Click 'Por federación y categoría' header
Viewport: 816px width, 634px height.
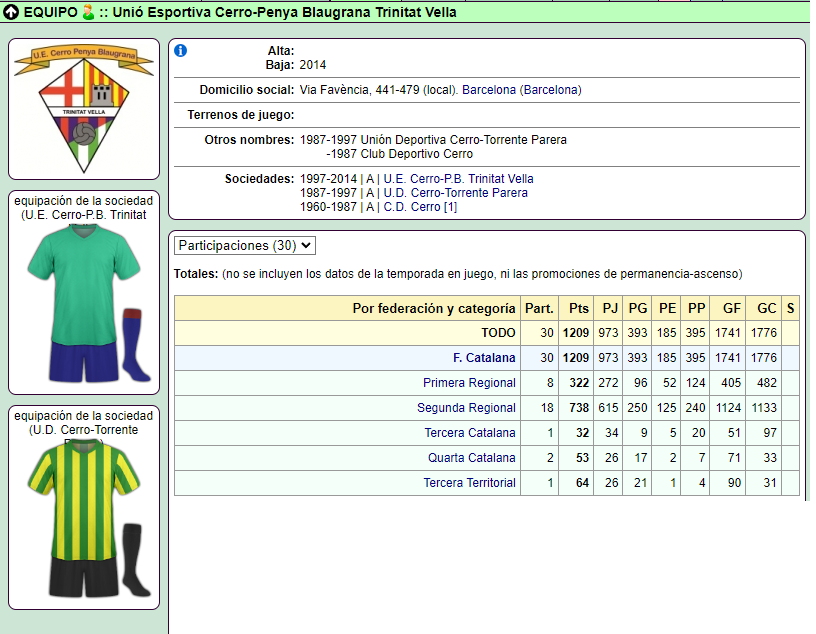434,309
